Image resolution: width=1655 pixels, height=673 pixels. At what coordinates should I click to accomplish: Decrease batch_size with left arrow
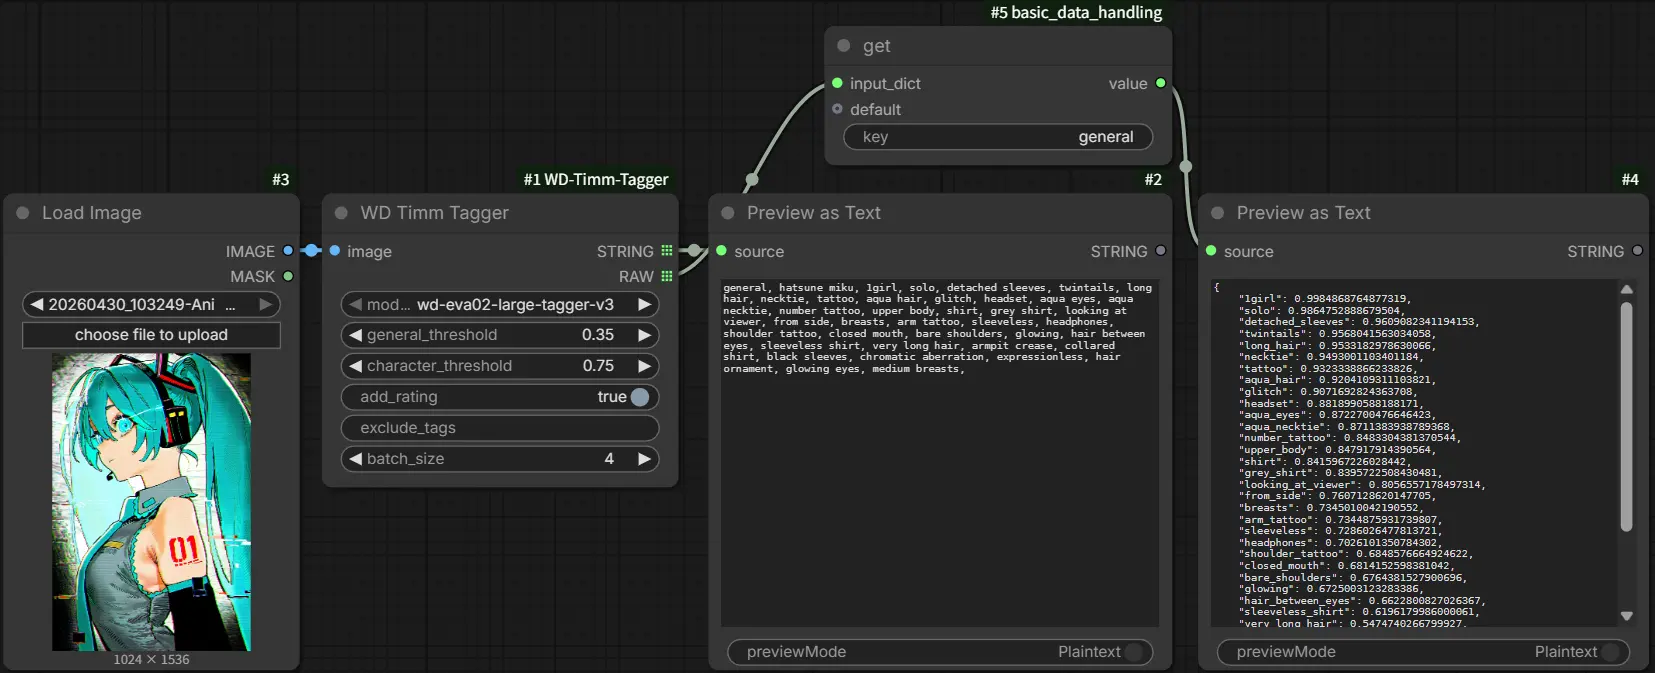(355, 459)
